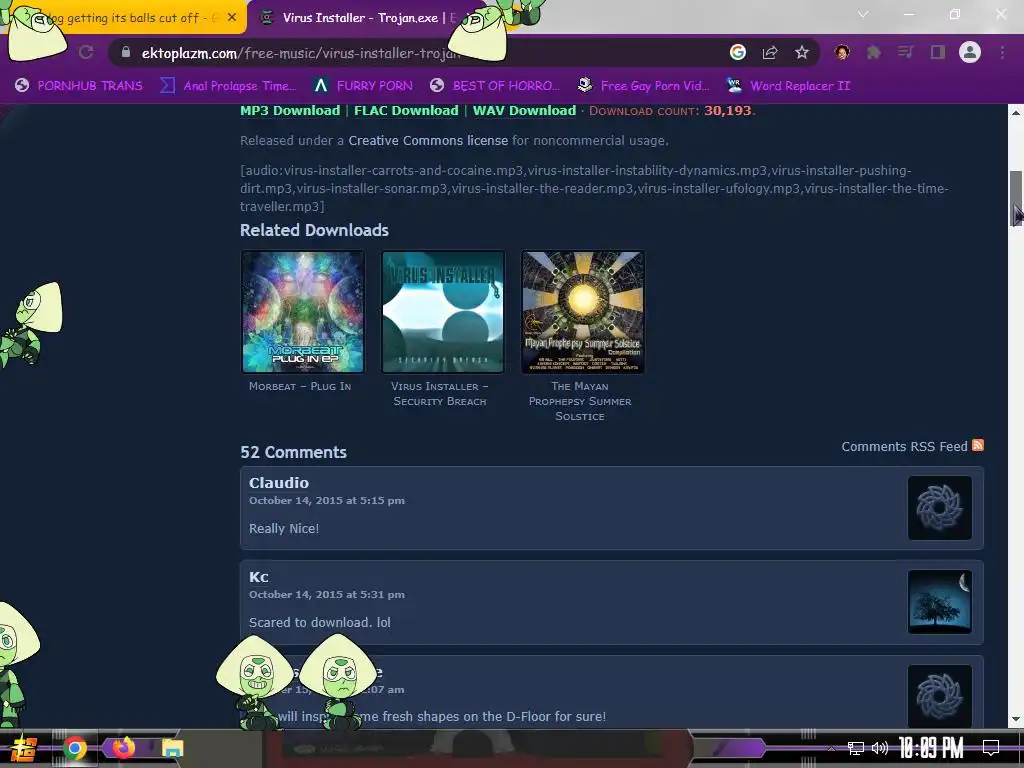Click the commenter name Claudio
Viewport: 1024px width, 768px height.
(x=279, y=483)
